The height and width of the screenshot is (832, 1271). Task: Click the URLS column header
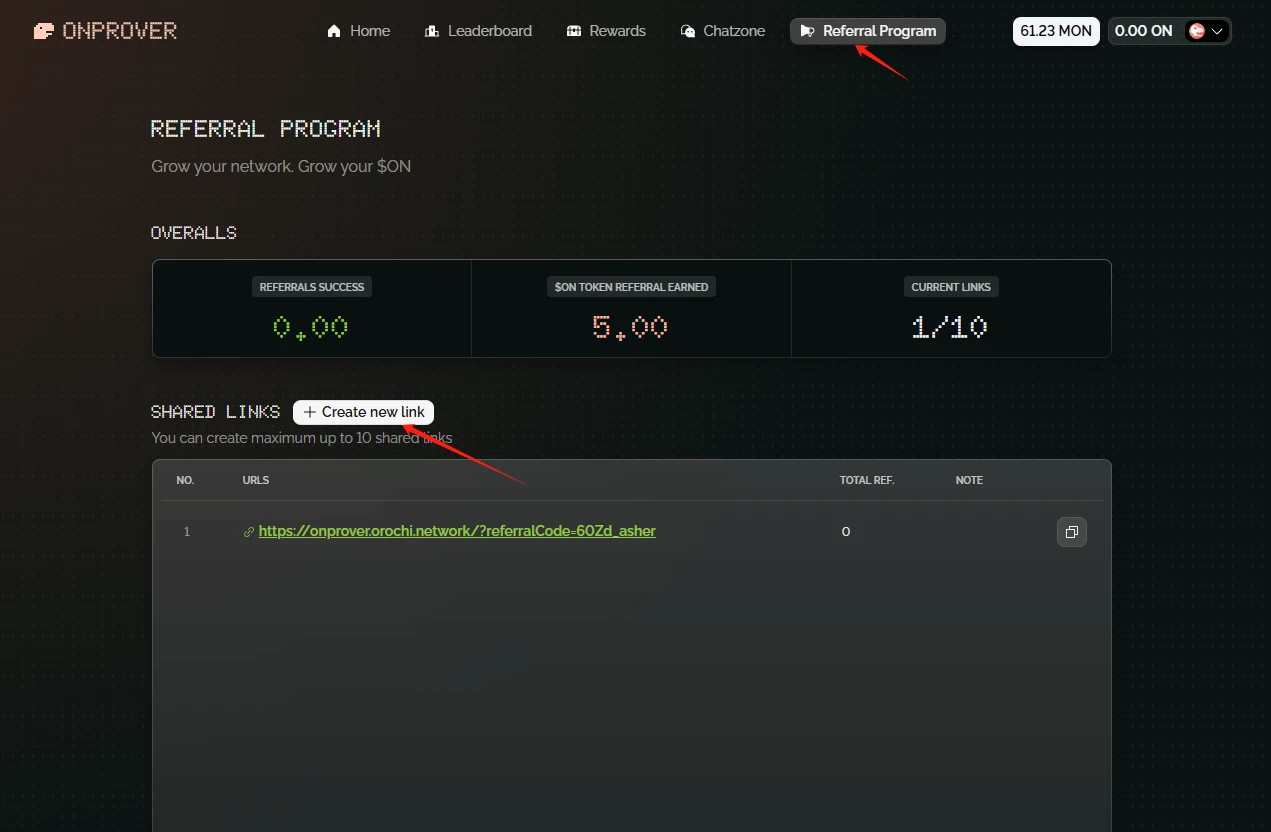256,480
